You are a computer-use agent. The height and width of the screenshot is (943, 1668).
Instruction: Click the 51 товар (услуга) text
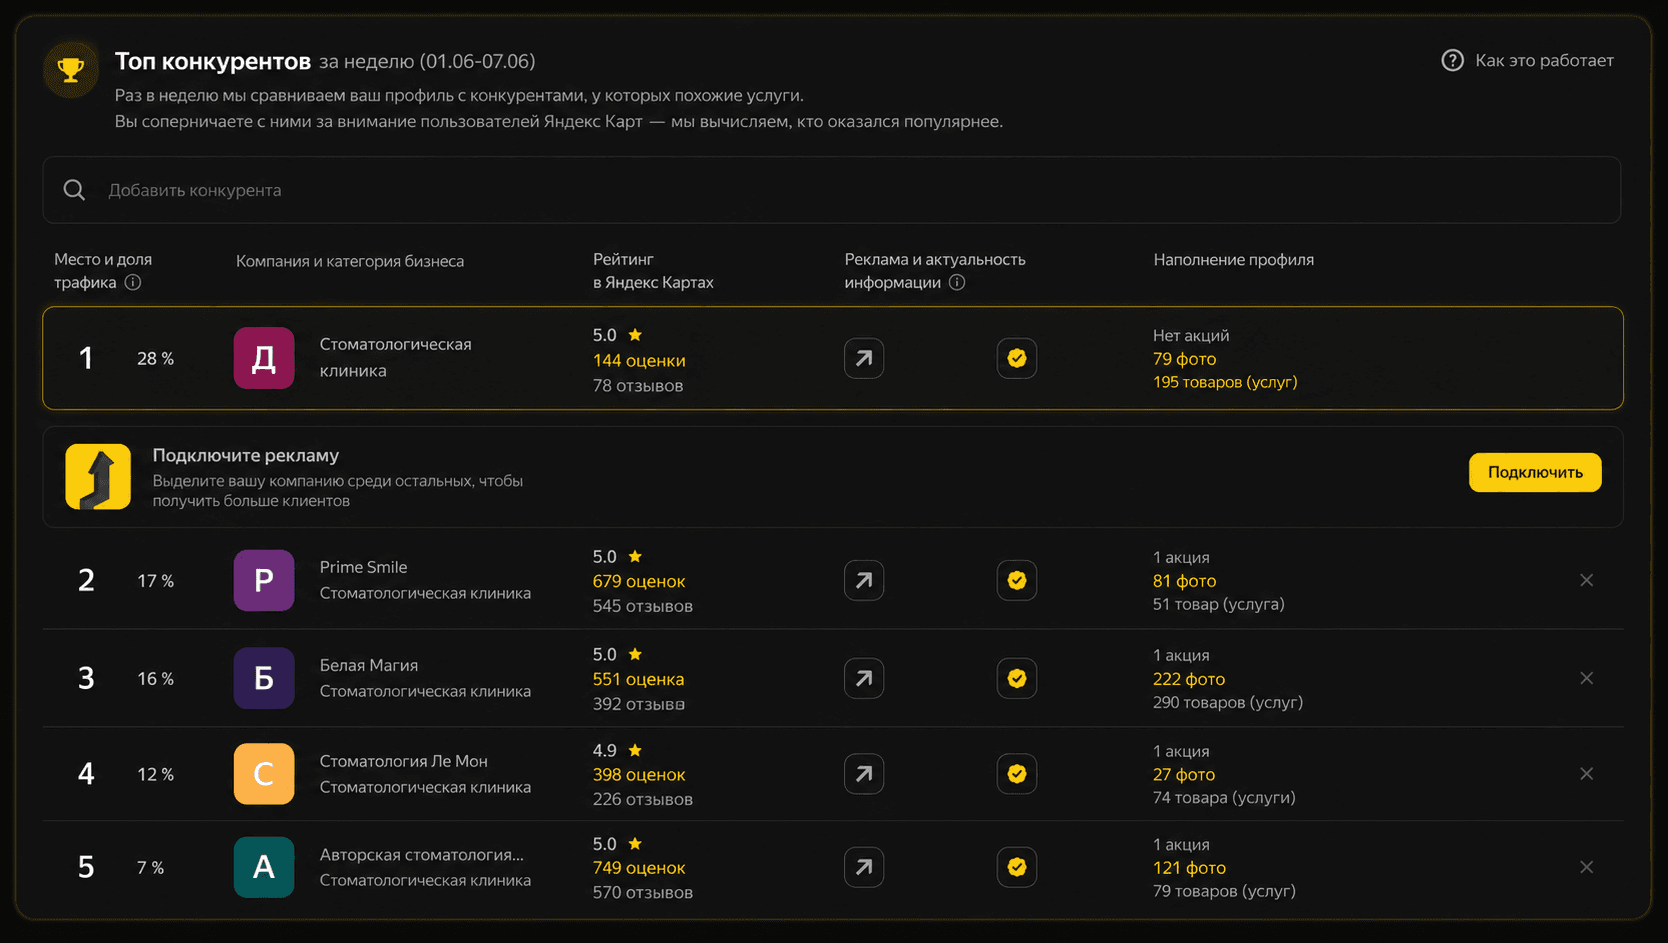1219,604
